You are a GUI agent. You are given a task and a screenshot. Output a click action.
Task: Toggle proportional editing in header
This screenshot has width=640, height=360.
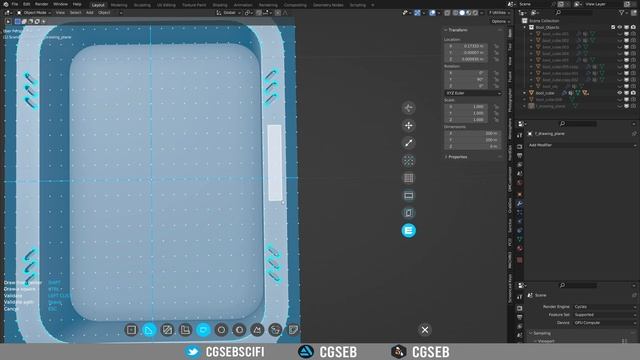pos(278,13)
